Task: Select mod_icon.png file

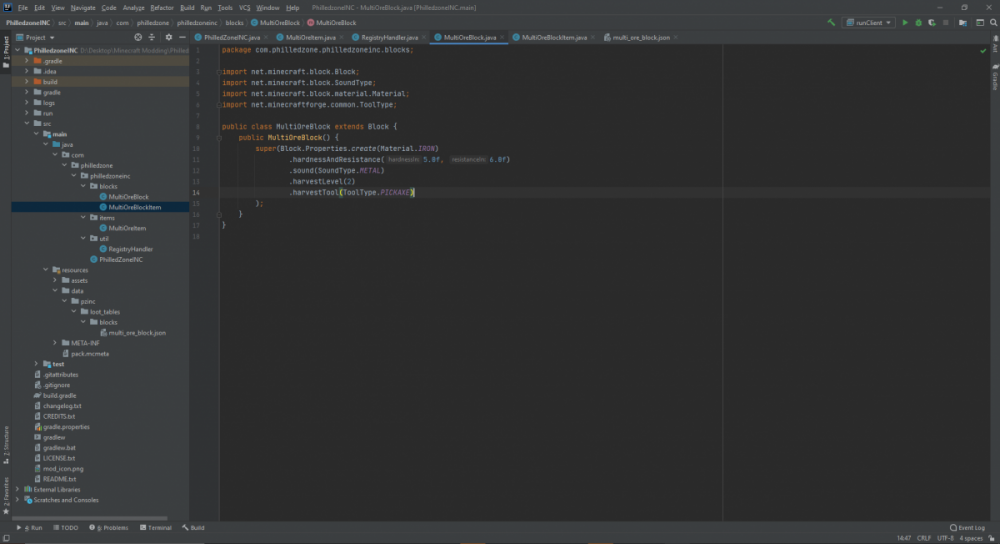Action: click(x=62, y=469)
